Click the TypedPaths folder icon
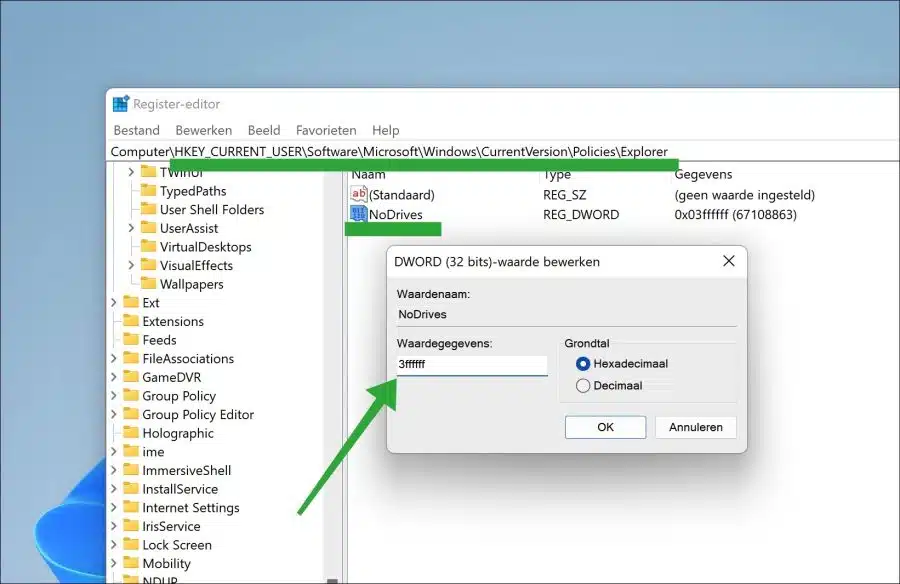Viewport: 900px width, 584px height. coord(149,190)
